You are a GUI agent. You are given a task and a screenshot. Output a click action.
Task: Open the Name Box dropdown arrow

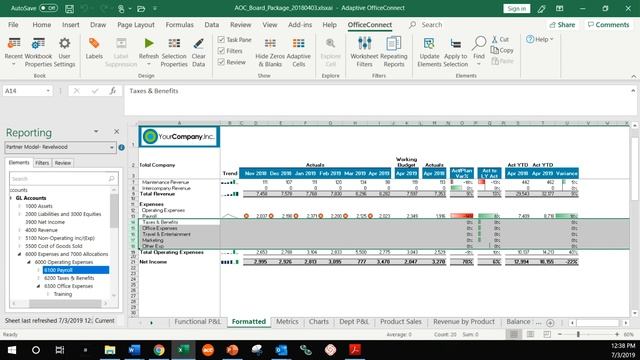click(x=48, y=91)
